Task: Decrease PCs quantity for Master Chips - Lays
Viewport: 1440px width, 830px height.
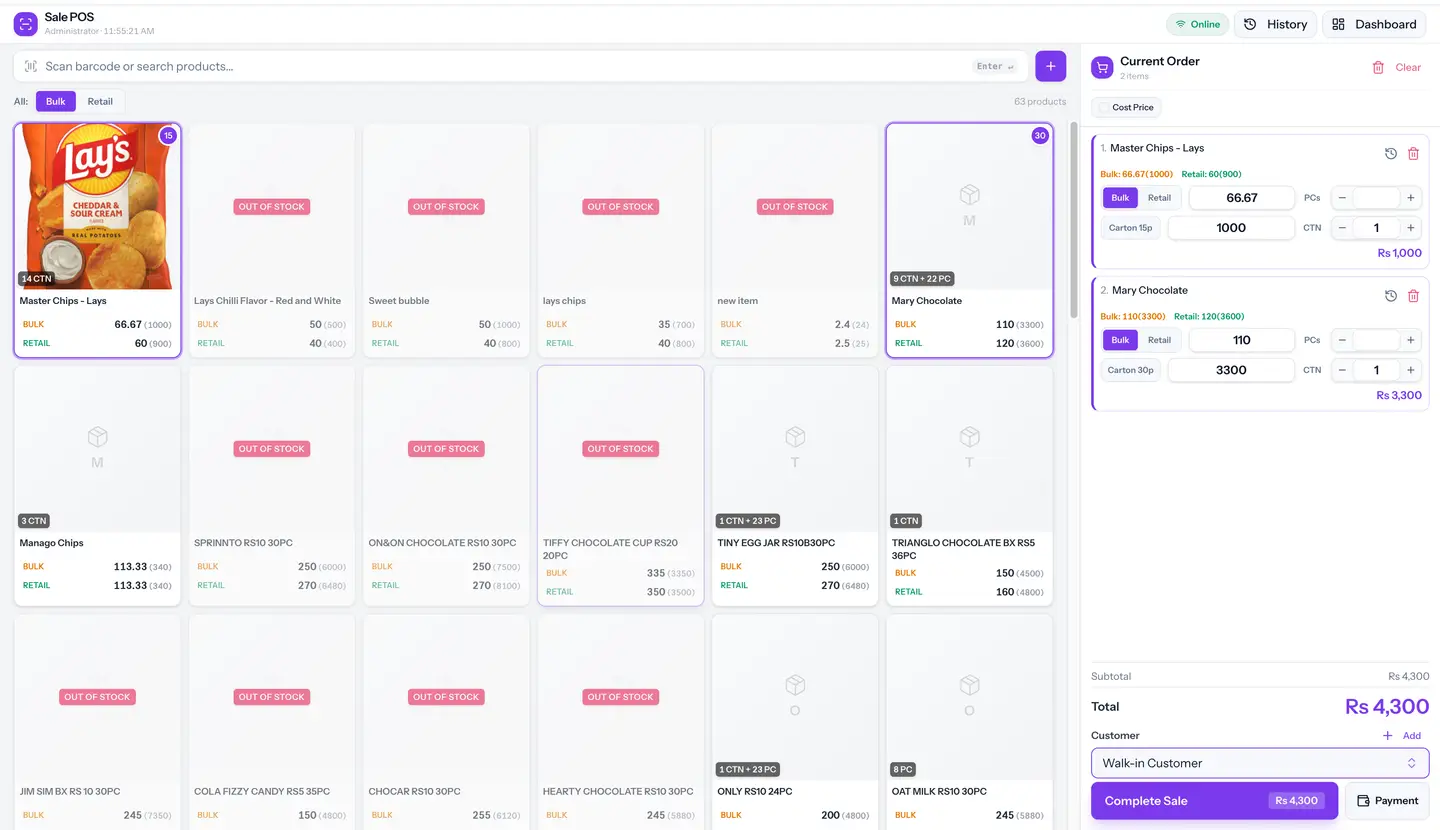Action: (1342, 198)
